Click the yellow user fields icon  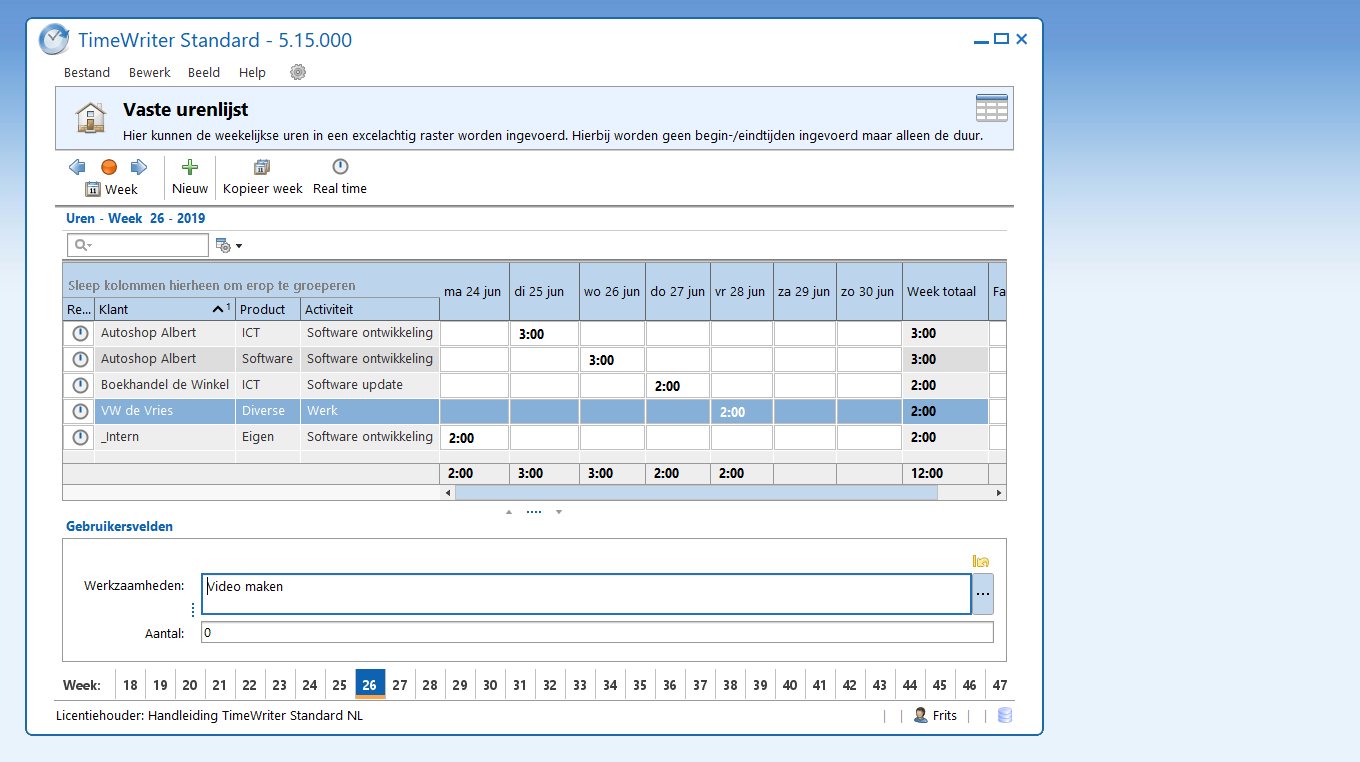click(981, 562)
